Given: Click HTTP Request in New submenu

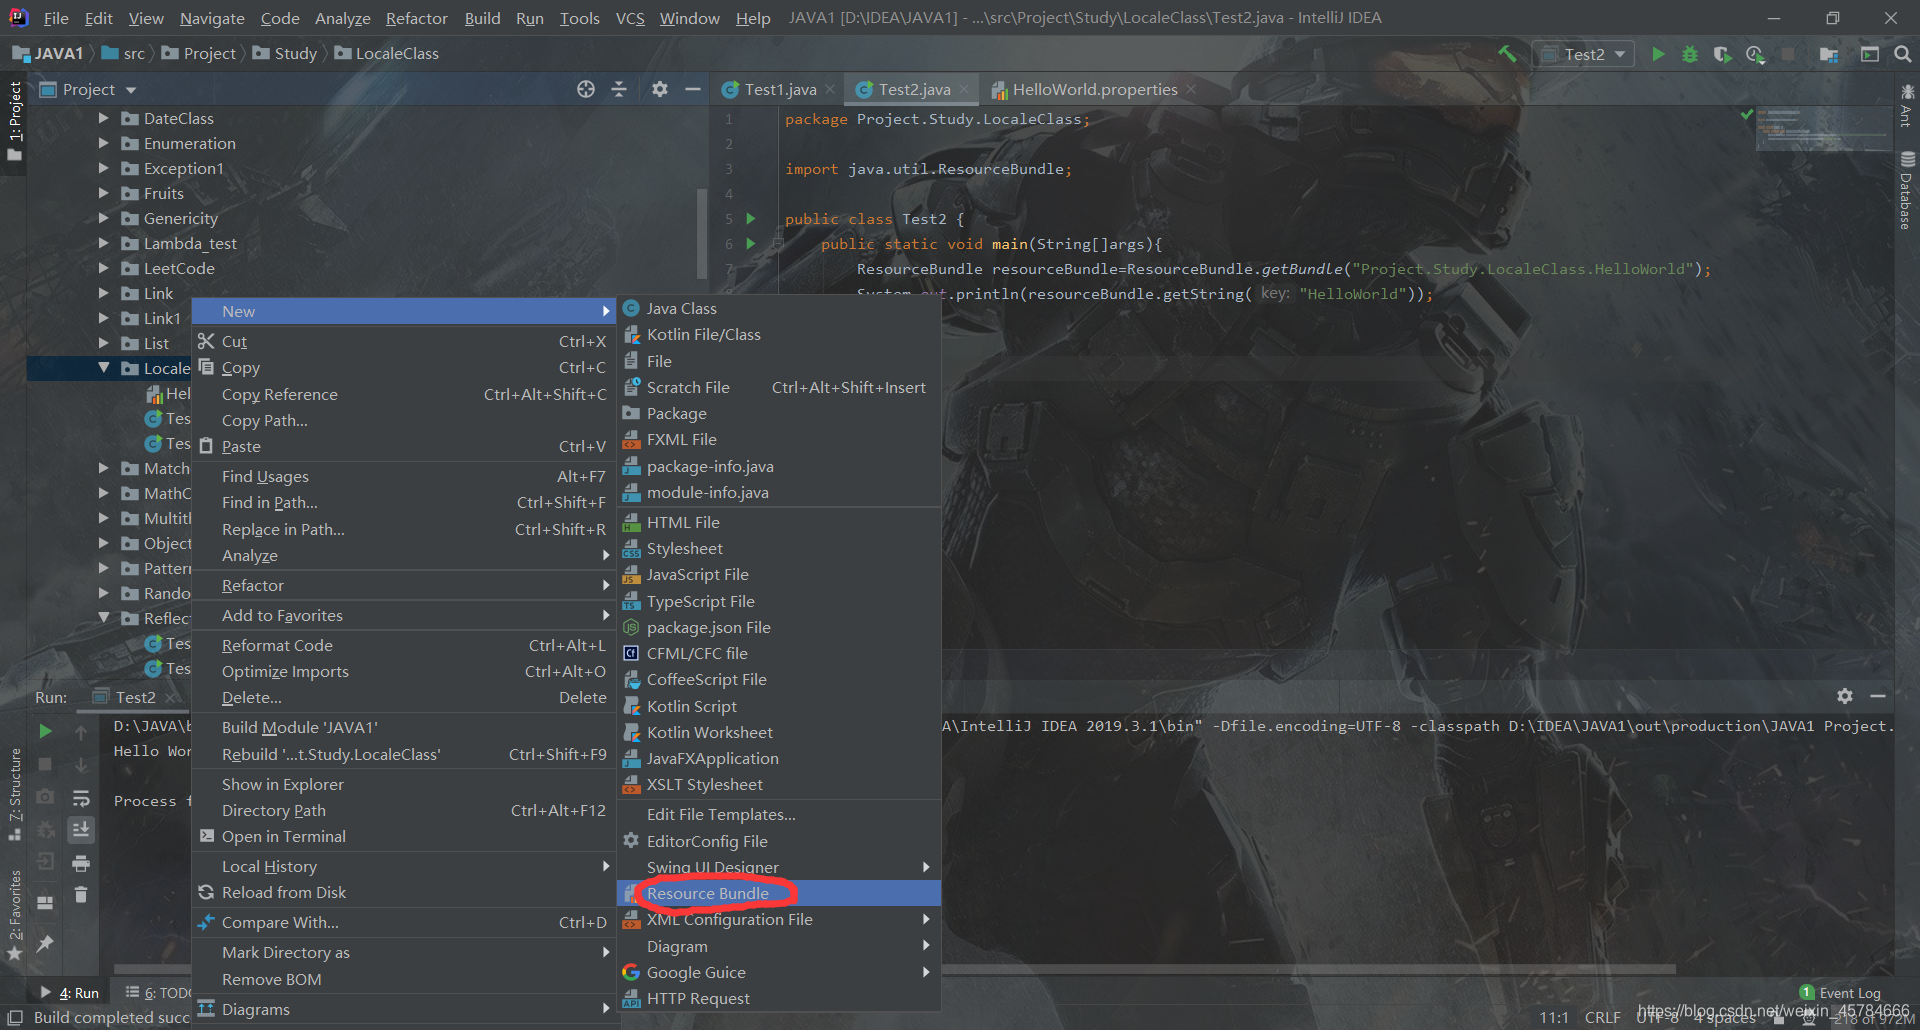Looking at the screenshot, I should tap(779, 998).
